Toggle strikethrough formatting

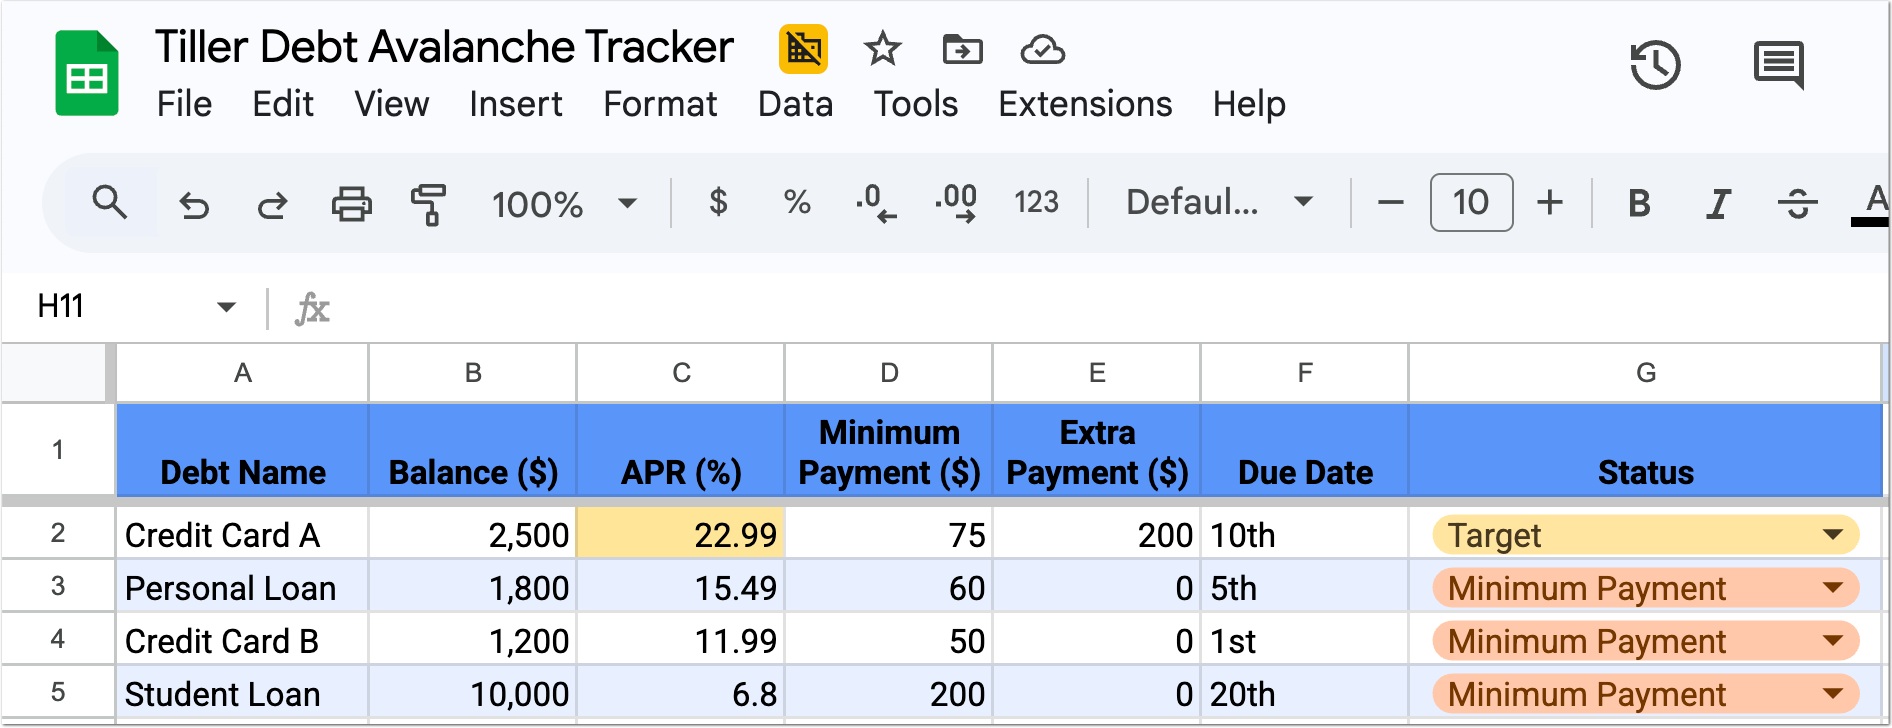click(x=1797, y=204)
